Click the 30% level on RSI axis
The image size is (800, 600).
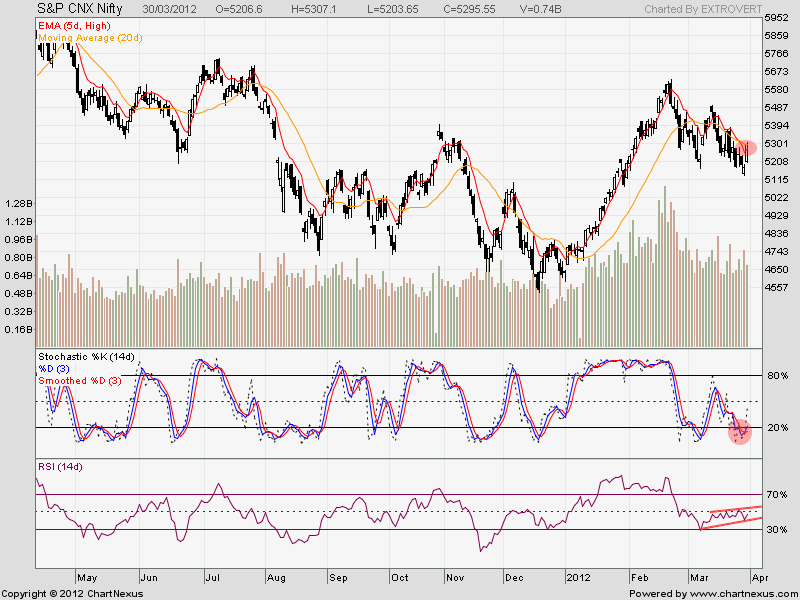point(775,530)
